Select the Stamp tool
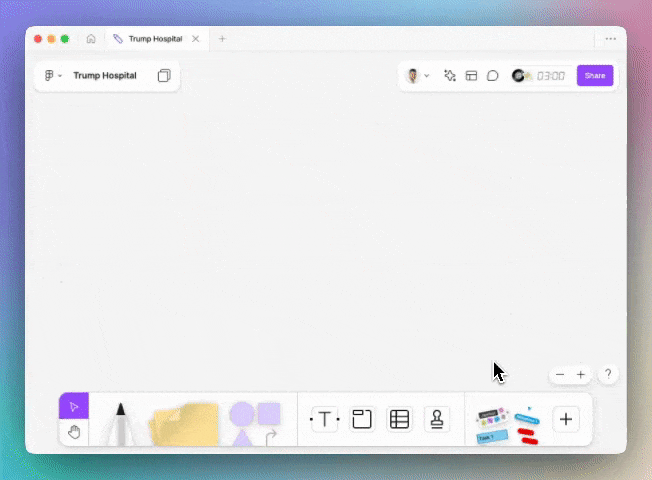Image resolution: width=652 pixels, height=480 pixels. click(436, 419)
